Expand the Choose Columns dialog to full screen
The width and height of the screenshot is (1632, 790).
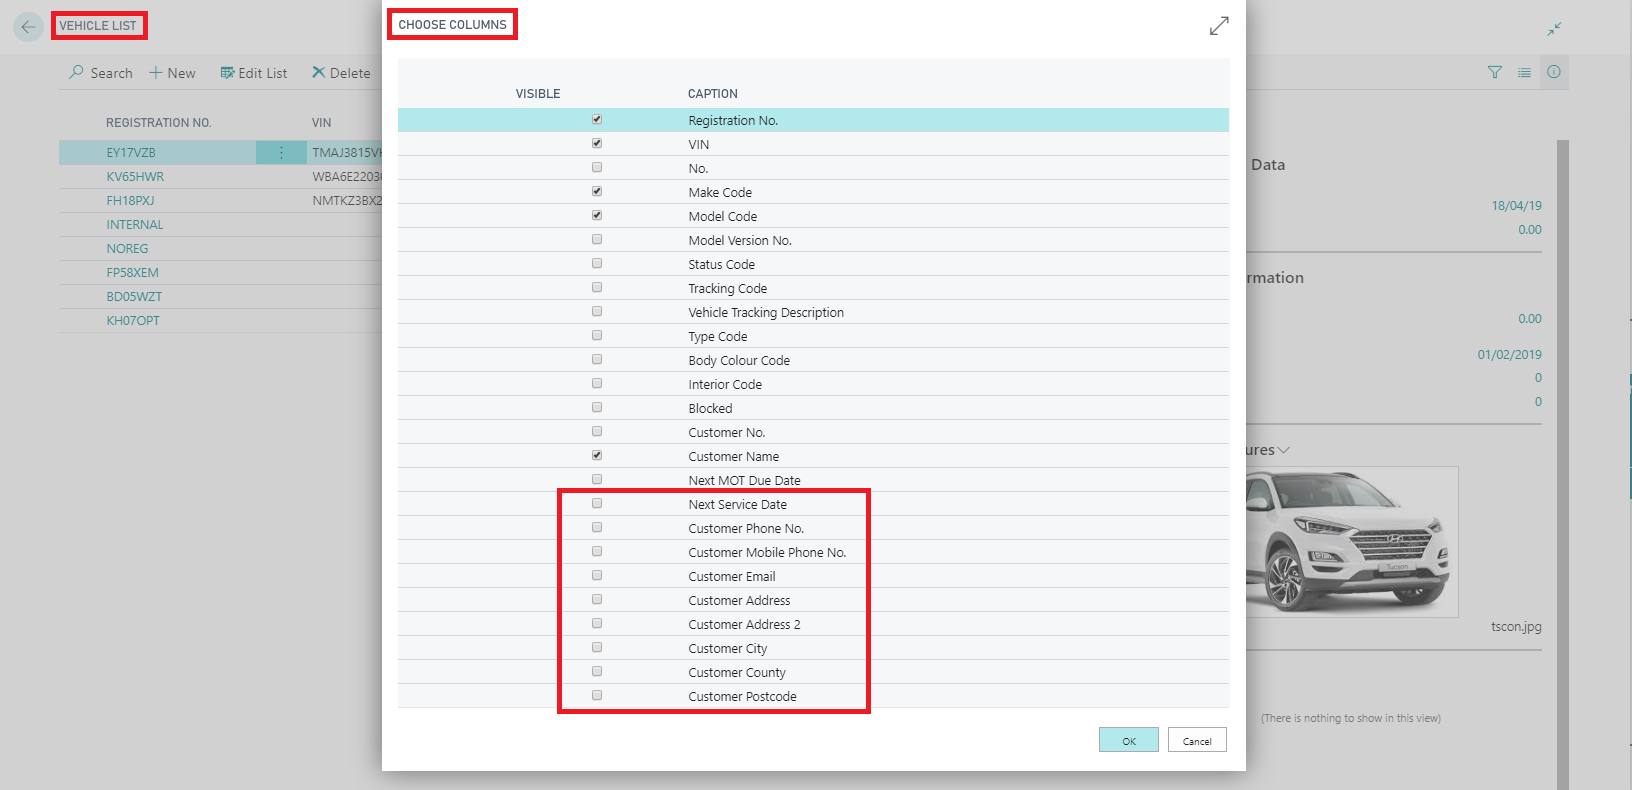point(1218,26)
